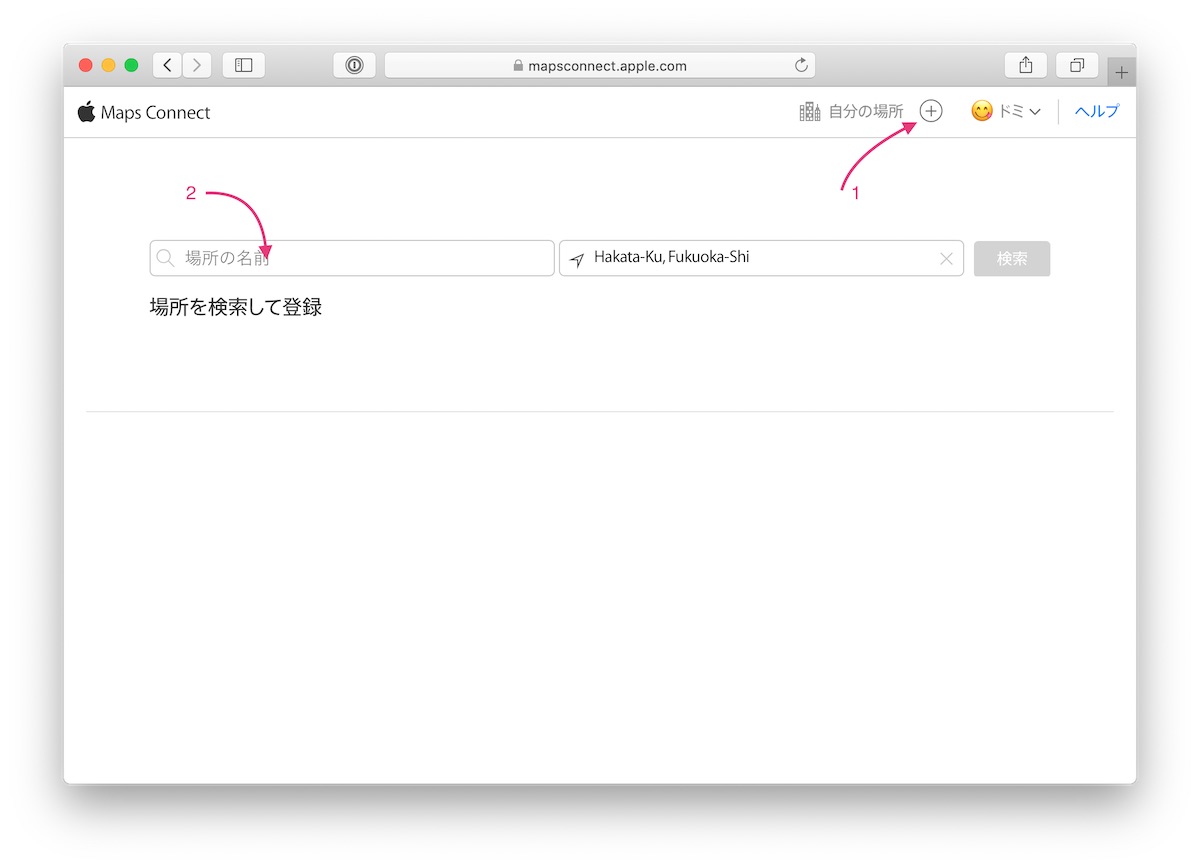
Task: Click the ドミ emoji avatar
Action: coord(982,111)
